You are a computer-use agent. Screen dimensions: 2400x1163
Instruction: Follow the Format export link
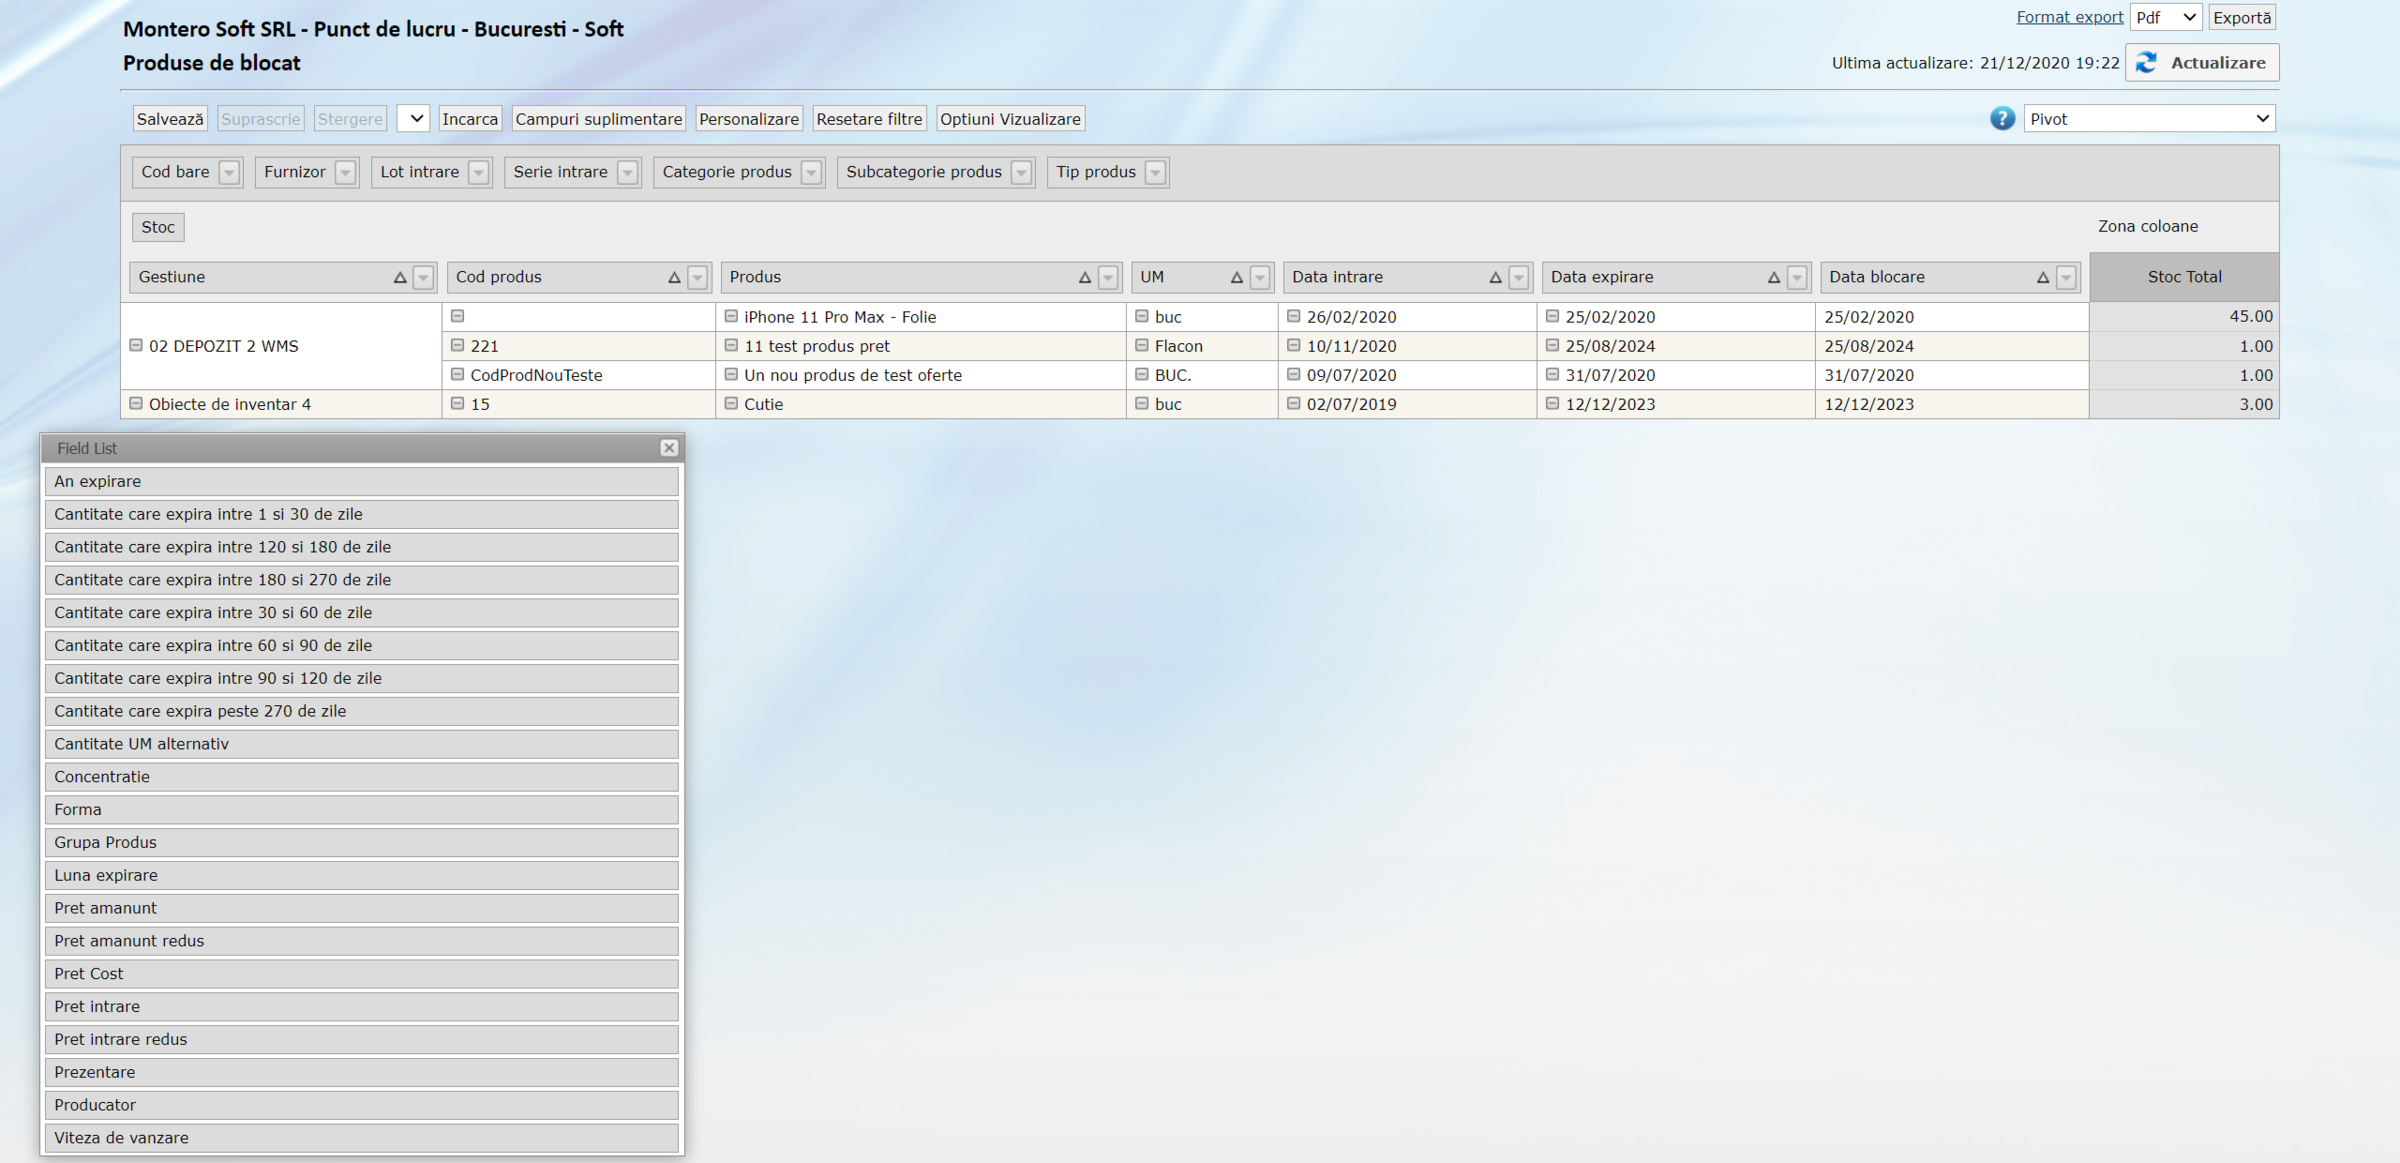[2069, 17]
